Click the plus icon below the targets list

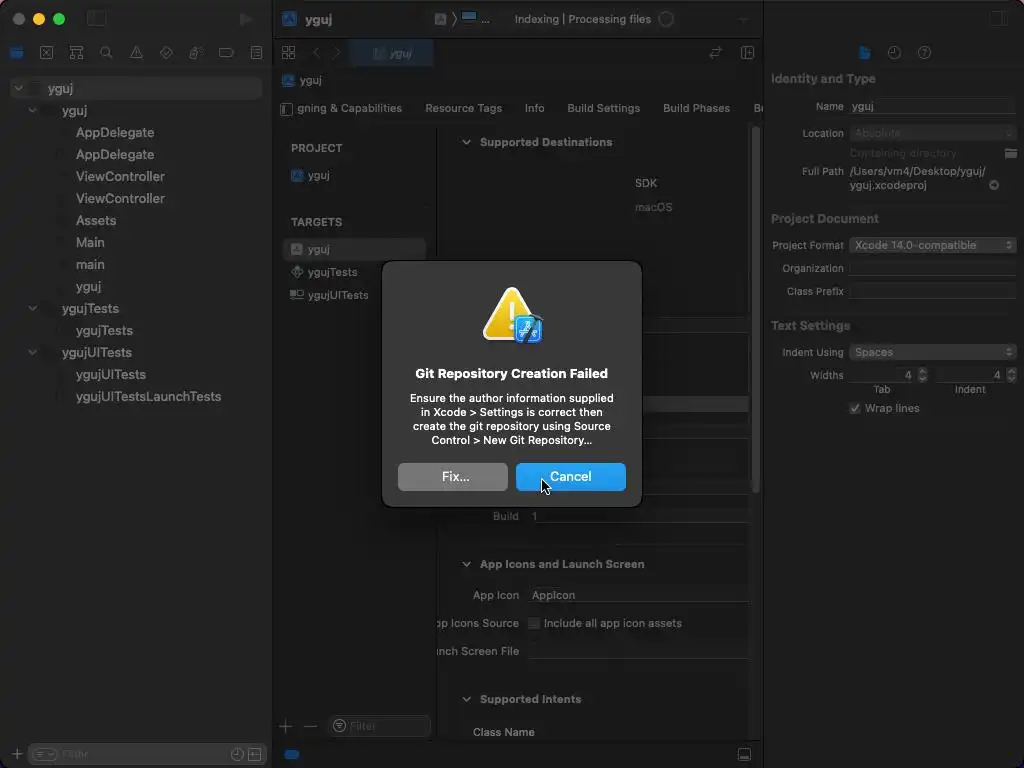pos(285,726)
